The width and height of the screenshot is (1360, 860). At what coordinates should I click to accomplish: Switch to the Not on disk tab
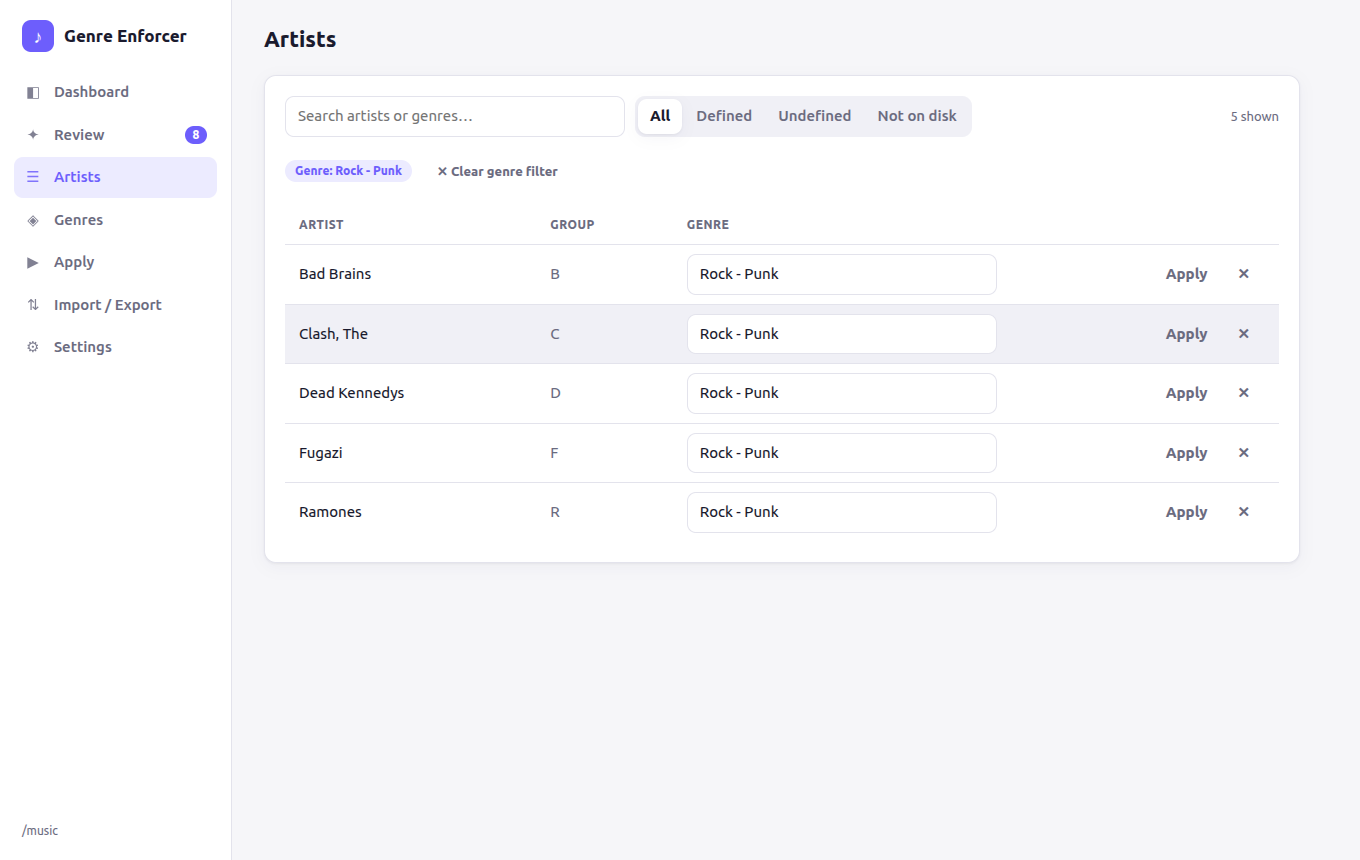pos(917,116)
